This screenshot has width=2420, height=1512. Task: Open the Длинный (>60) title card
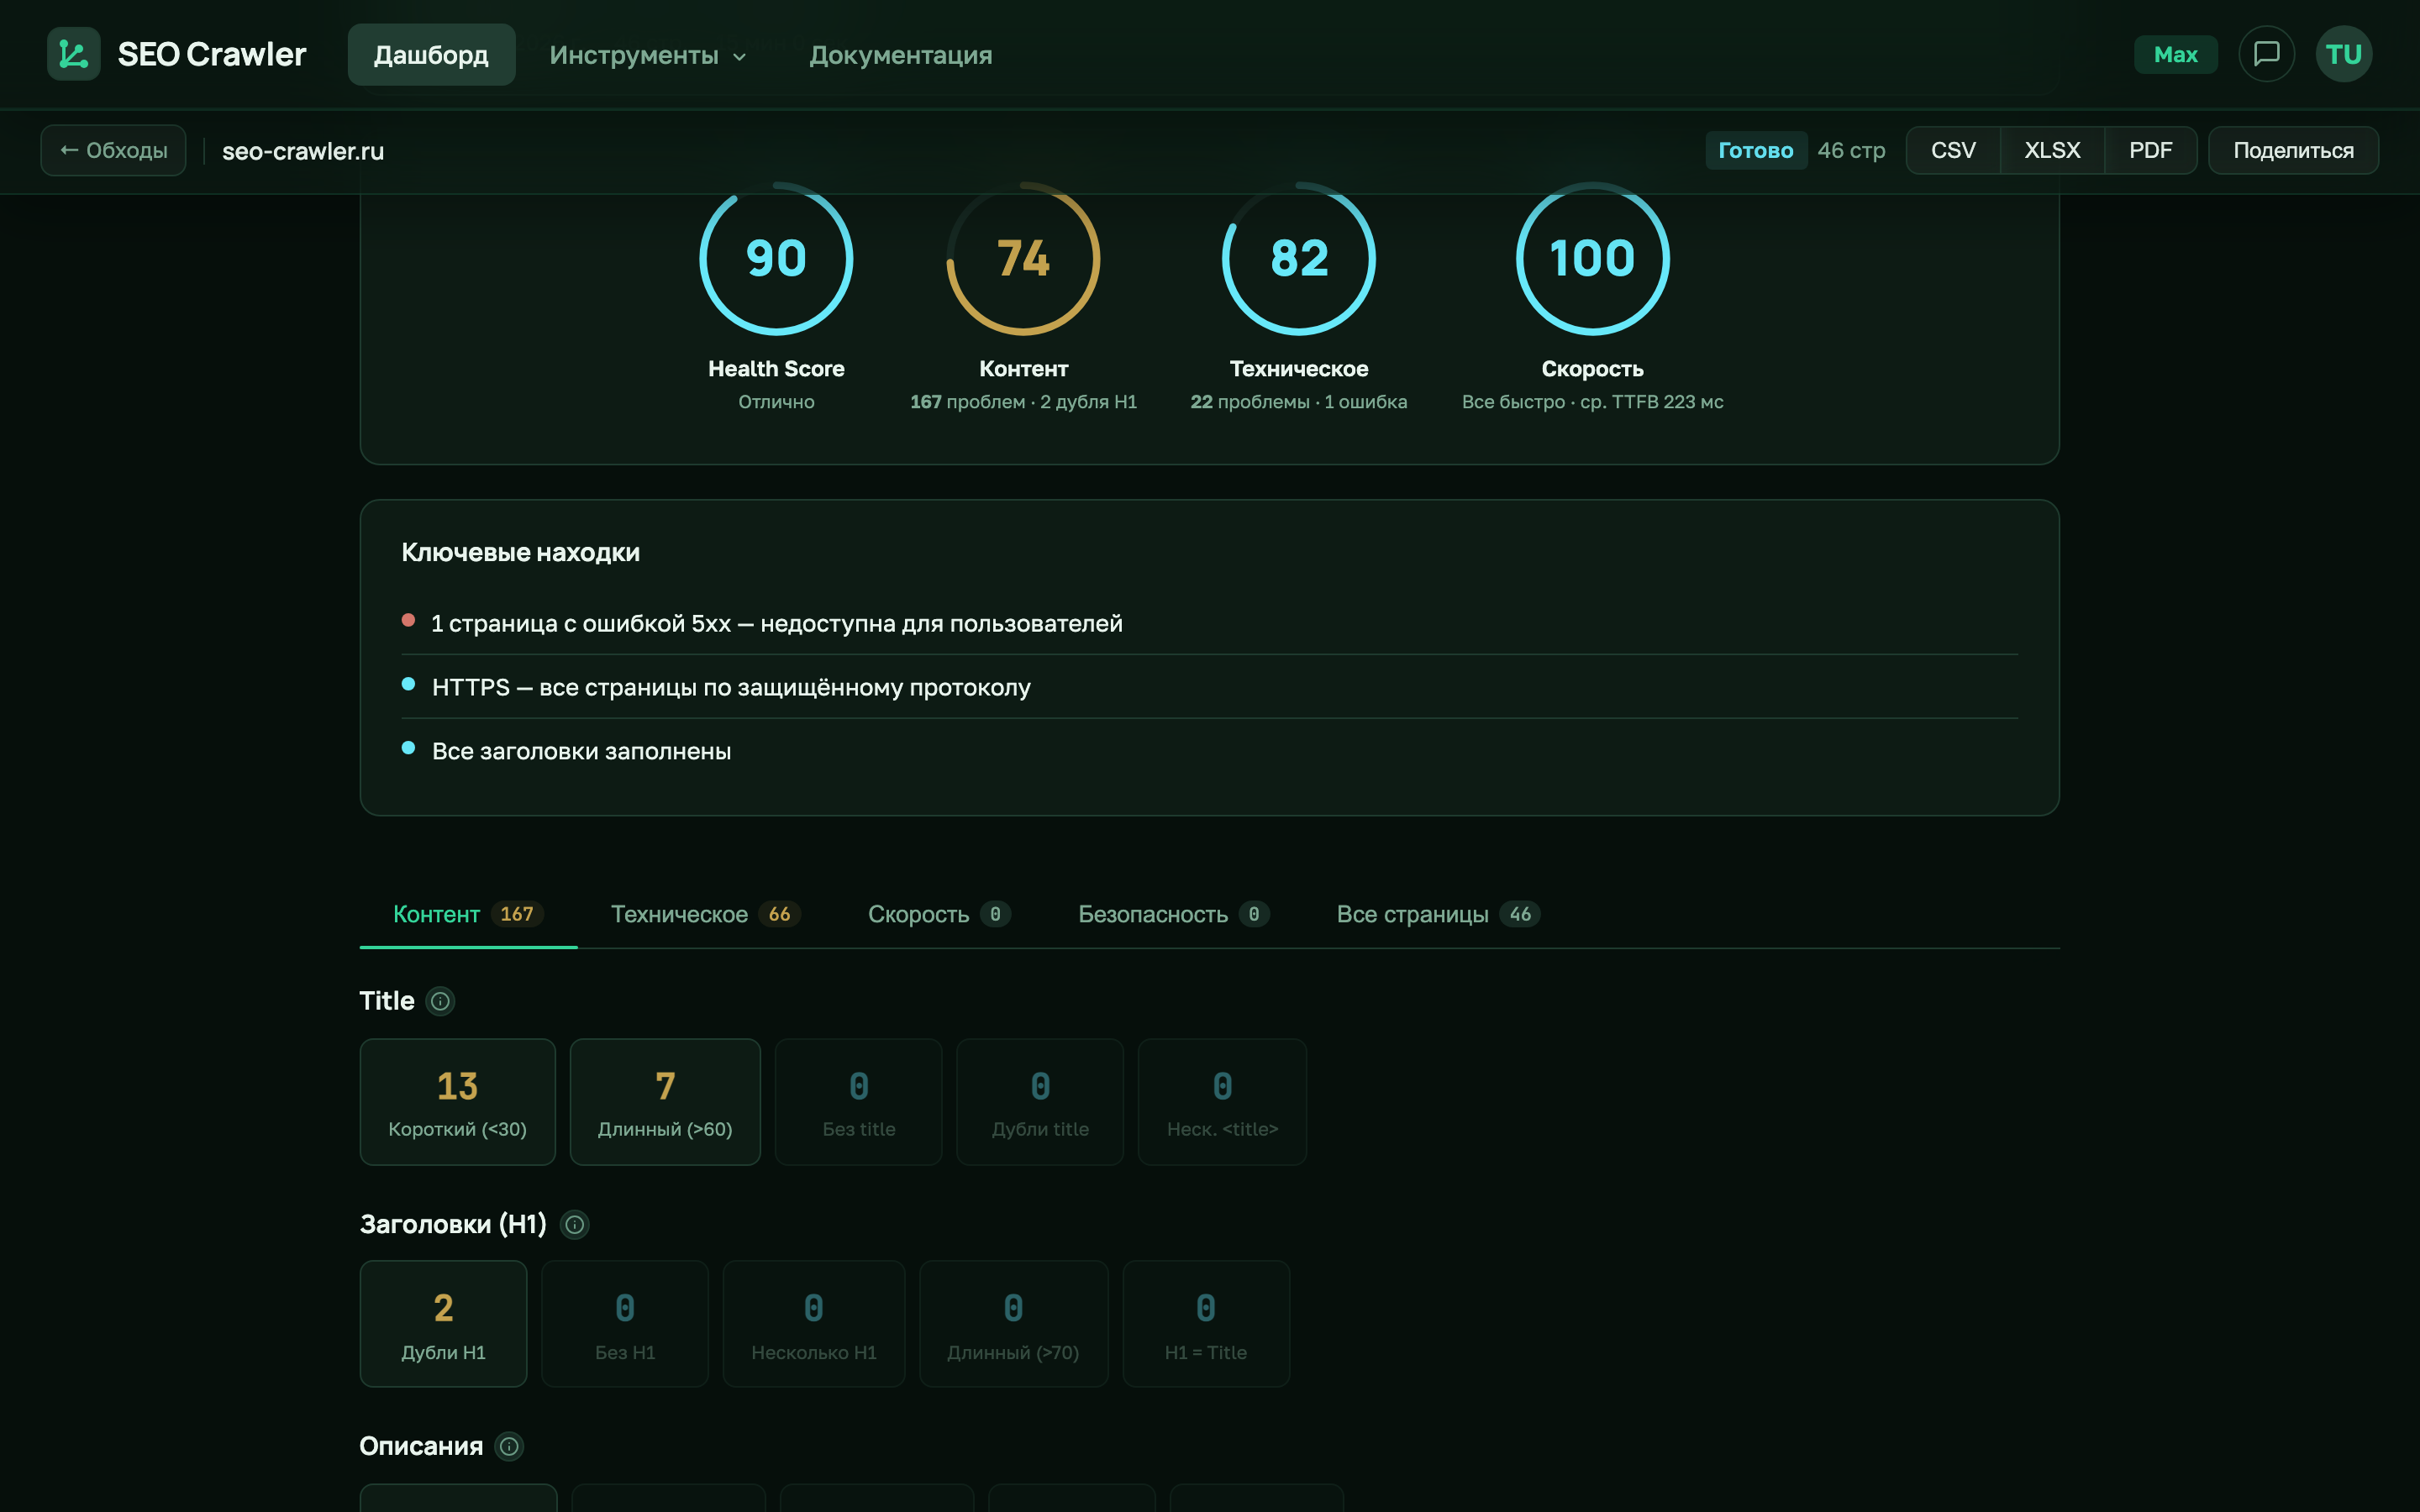665,1102
